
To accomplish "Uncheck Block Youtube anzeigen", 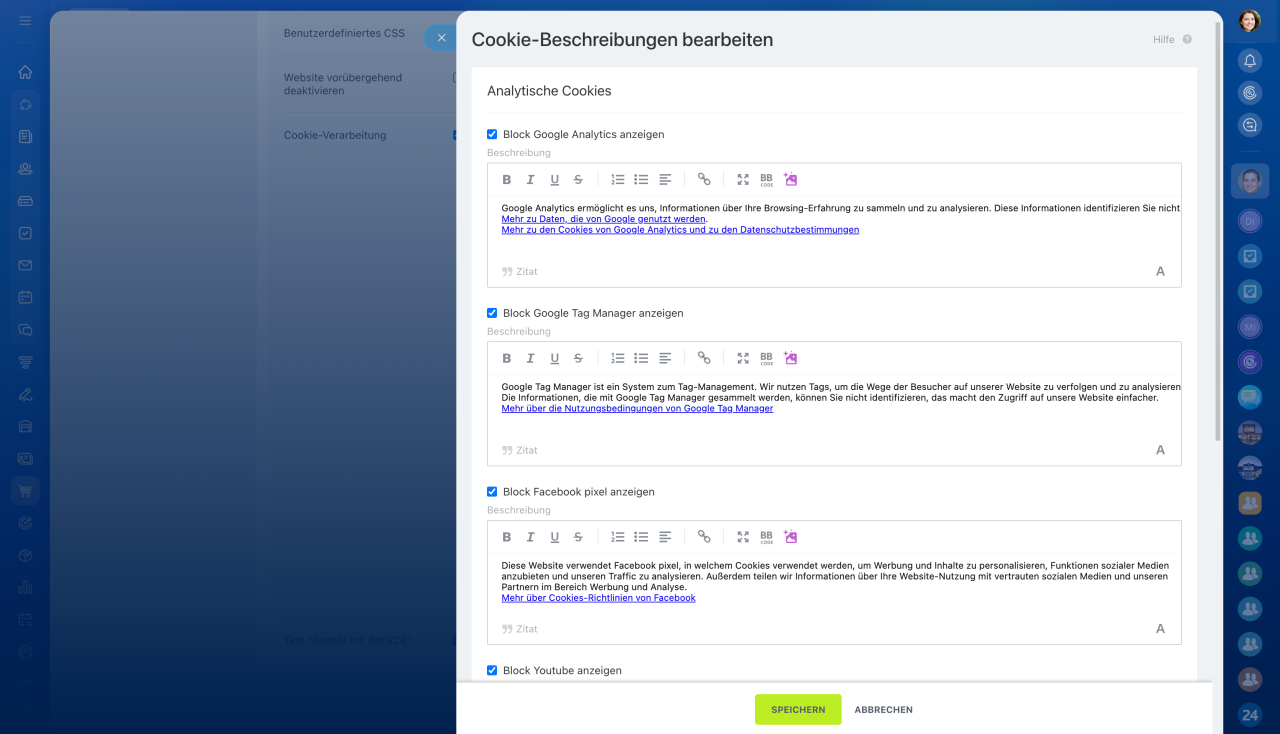I will (x=492, y=670).
